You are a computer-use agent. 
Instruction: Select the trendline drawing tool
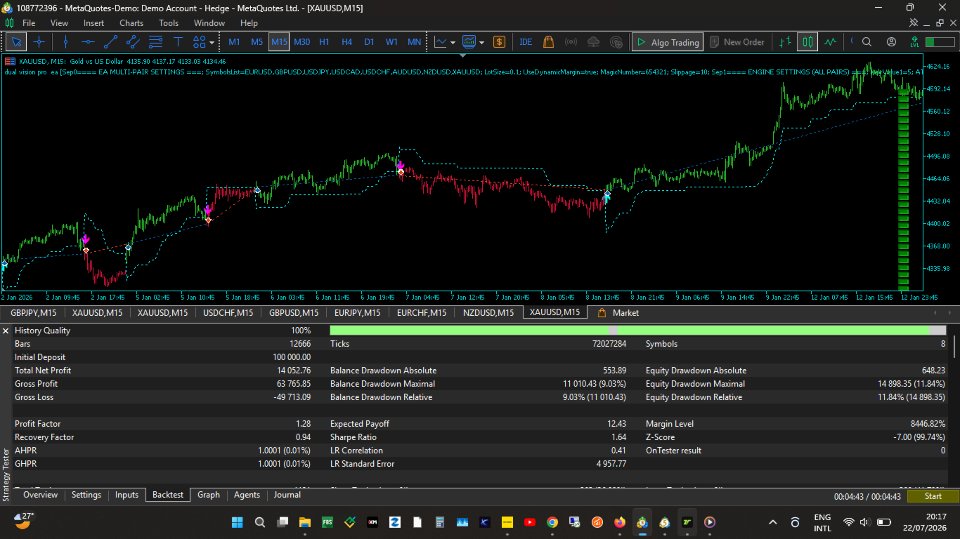coord(111,42)
